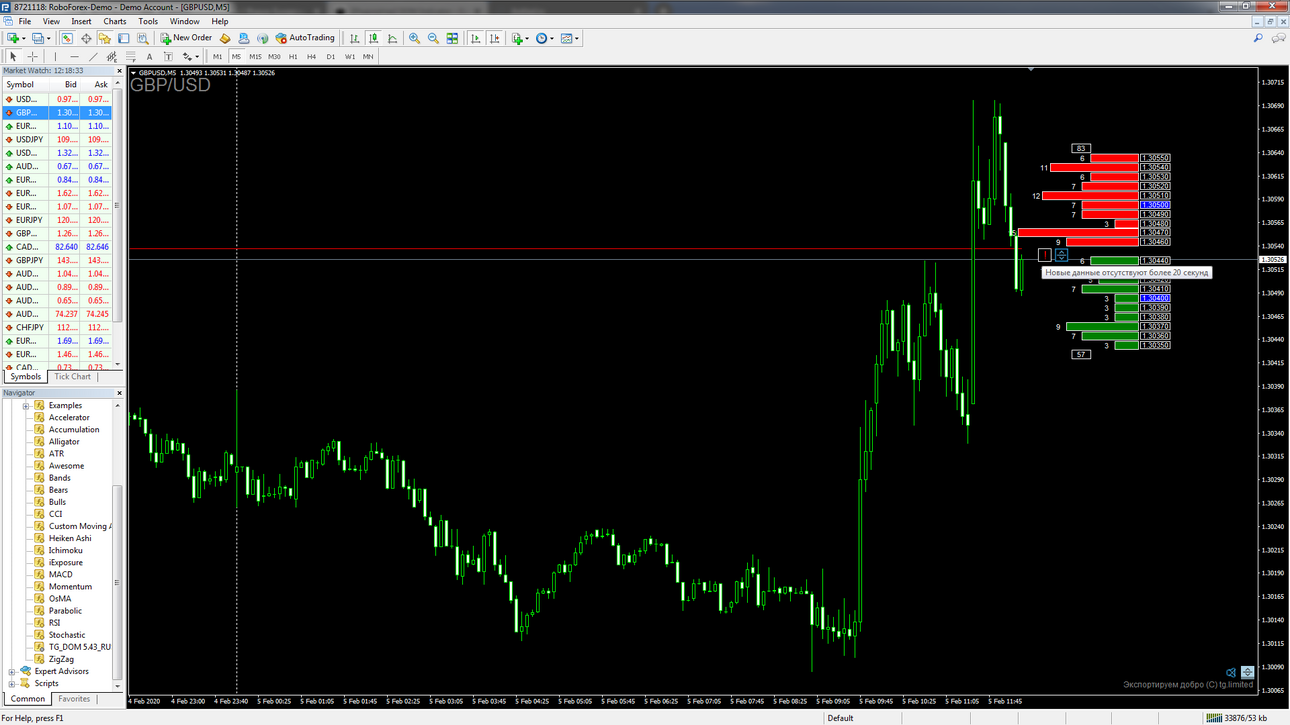Open the Arrows objects dropdown
The width and height of the screenshot is (1290, 725).
point(190,56)
